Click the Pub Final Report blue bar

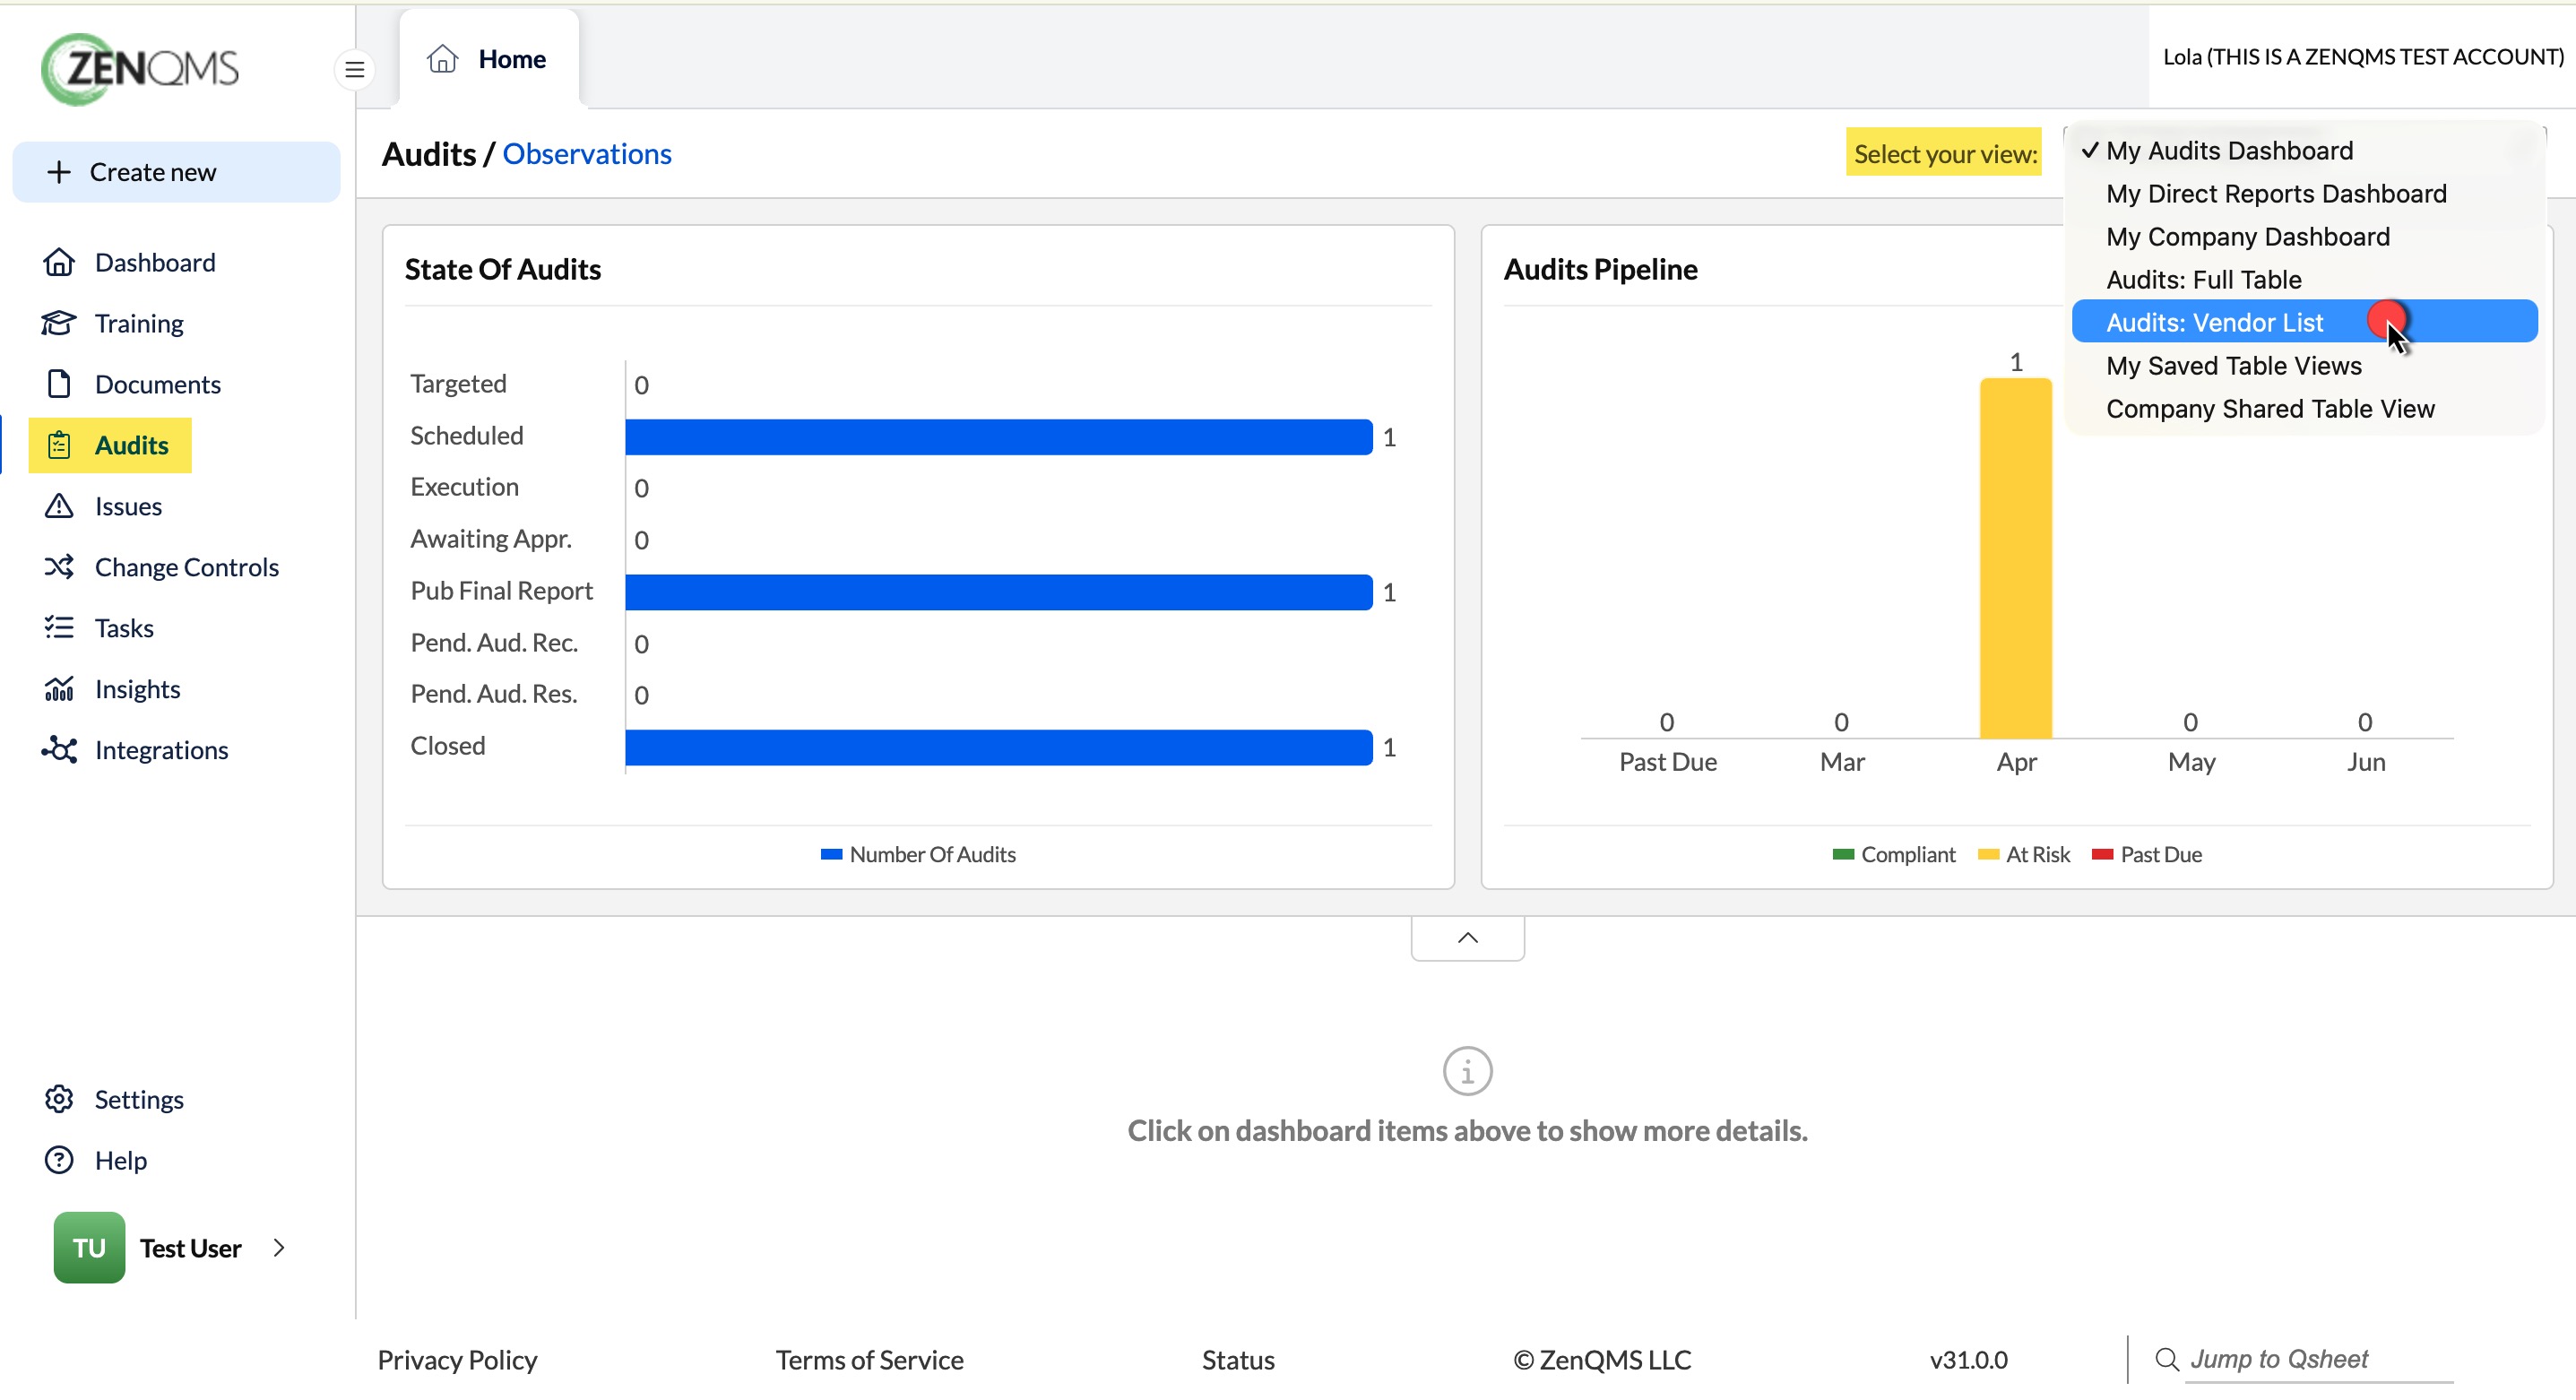(999, 592)
